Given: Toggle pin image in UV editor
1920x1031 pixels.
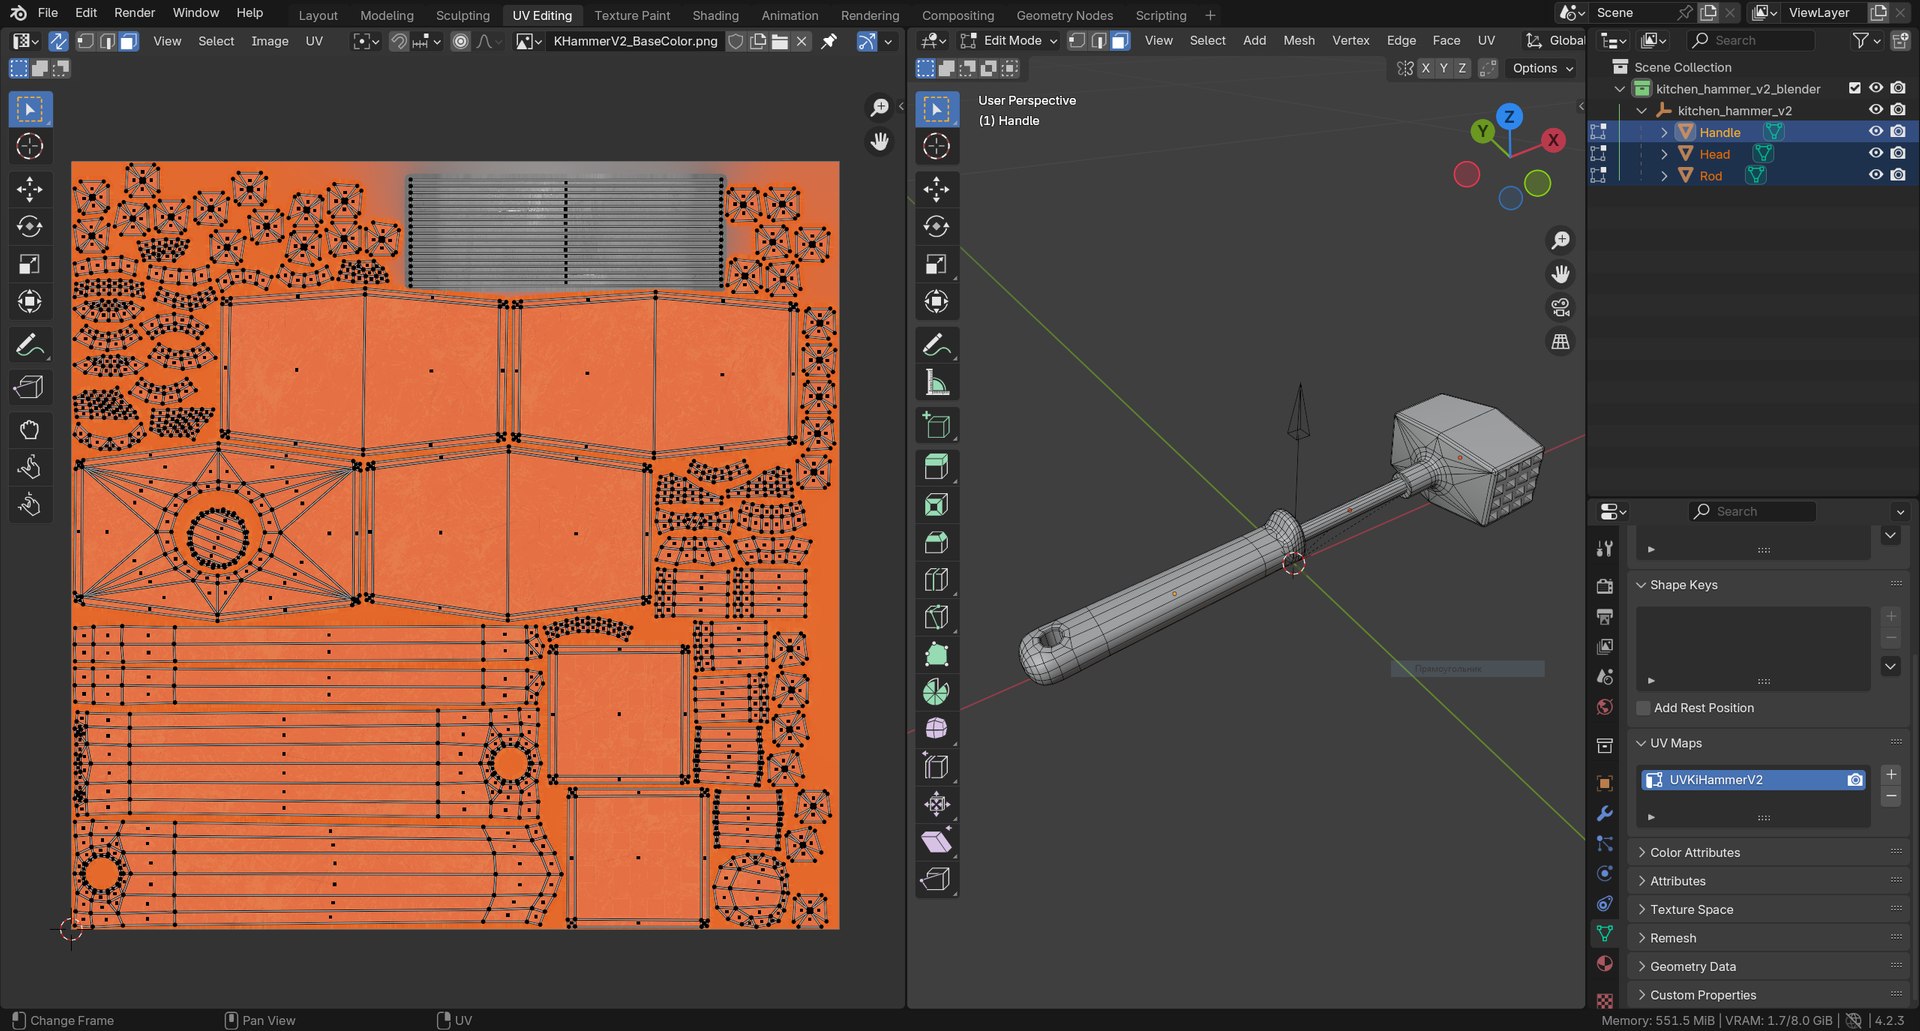Looking at the screenshot, I should pos(829,41).
